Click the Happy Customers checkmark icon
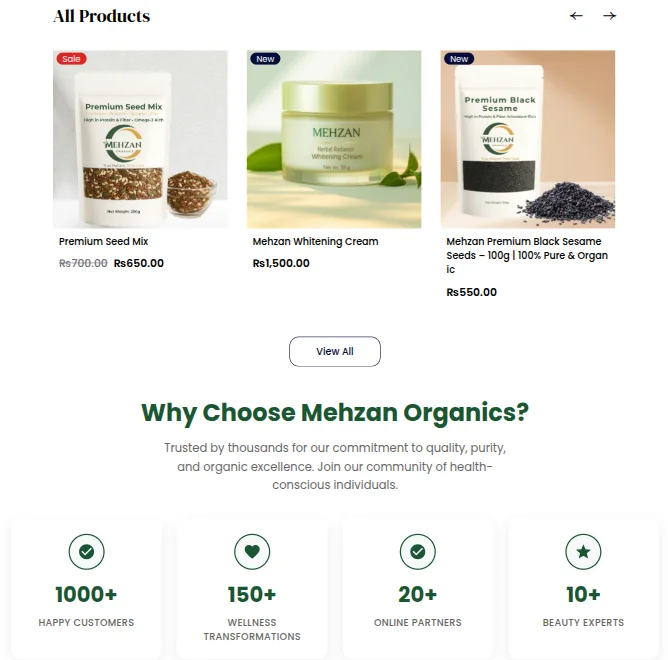 click(x=86, y=551)
